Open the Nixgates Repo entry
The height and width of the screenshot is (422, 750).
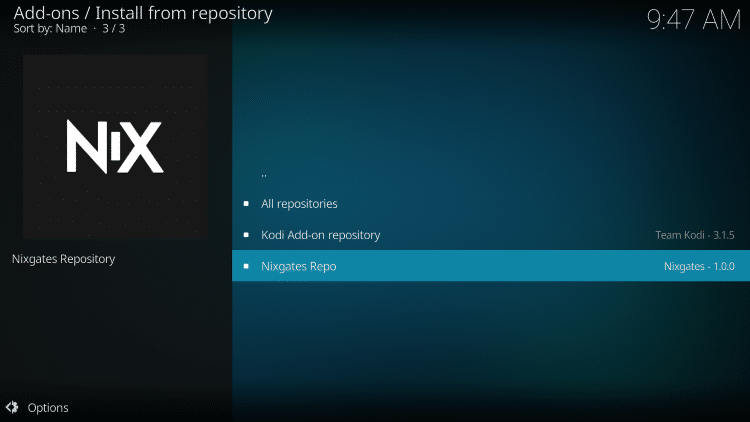tap(491, 266)
